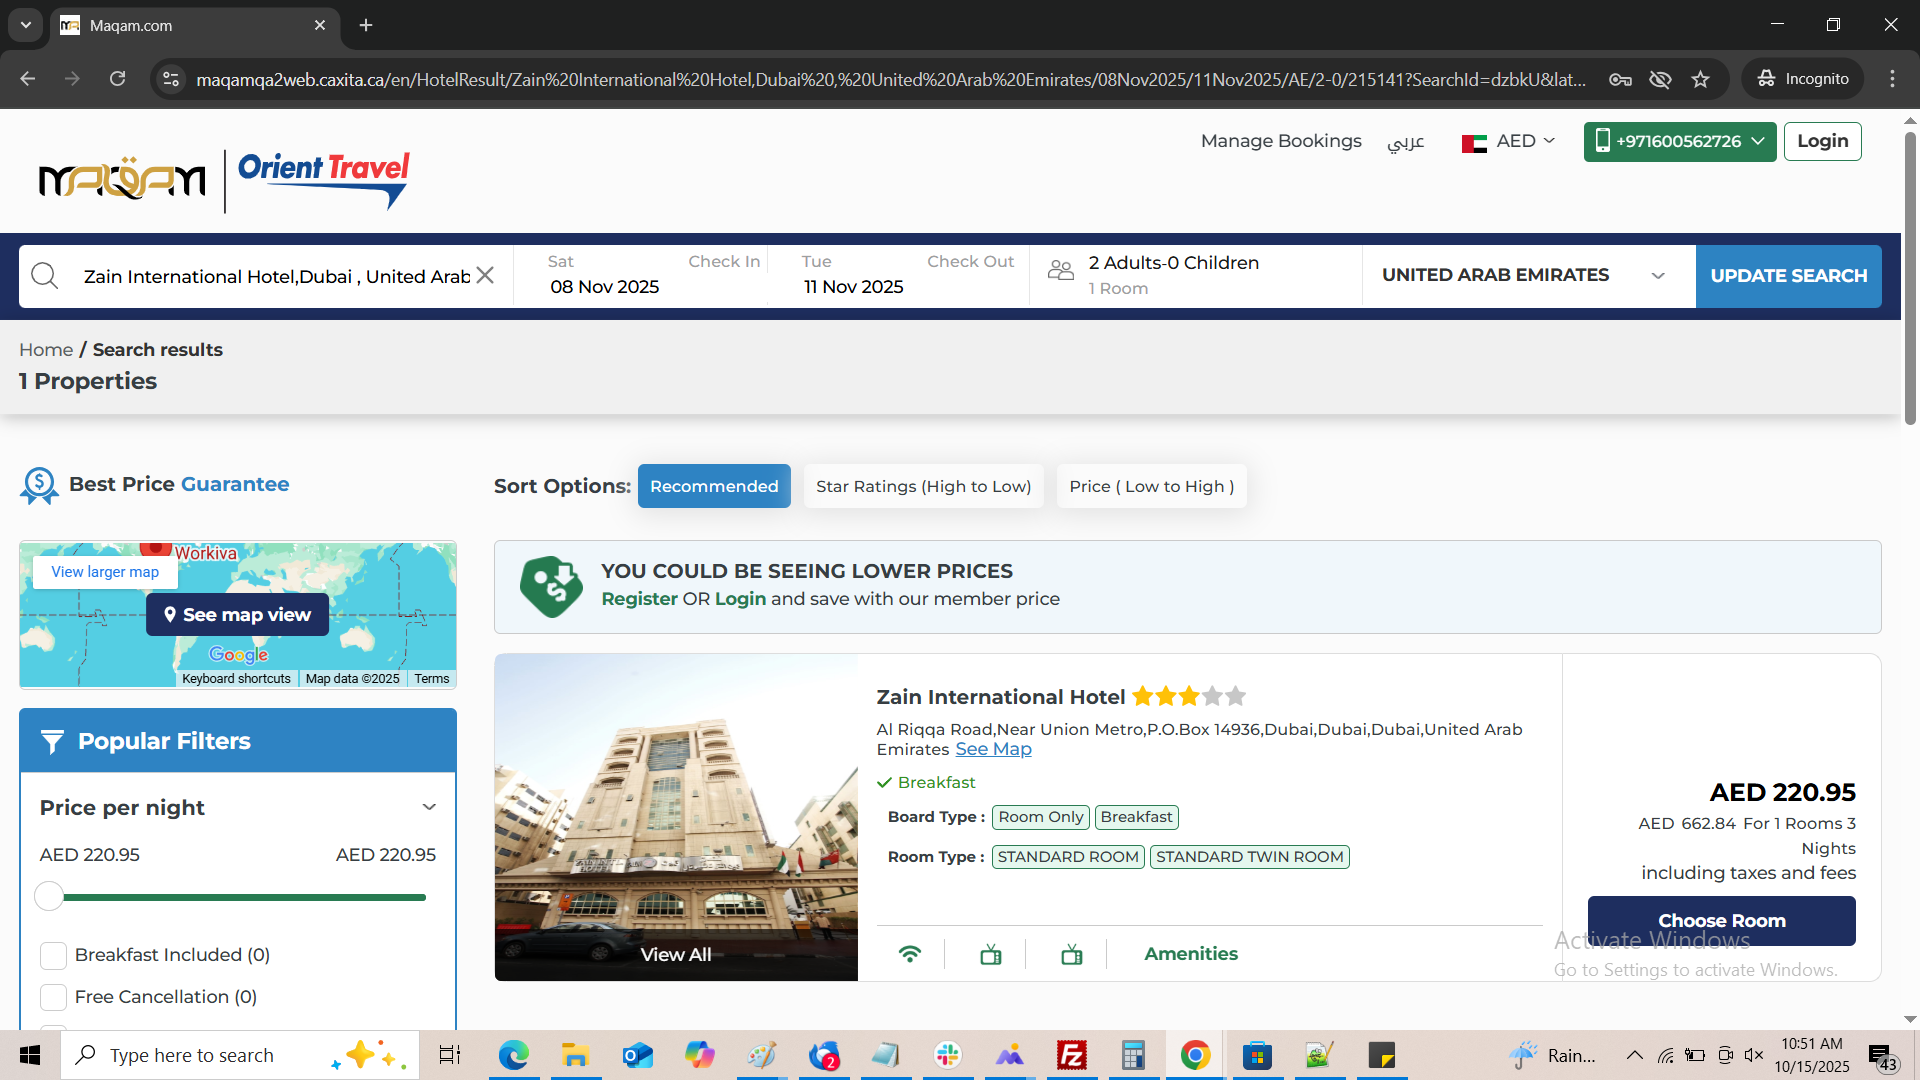
Task: Click the search magnifier icon in hotel field
Action: [x=45, y=275]
